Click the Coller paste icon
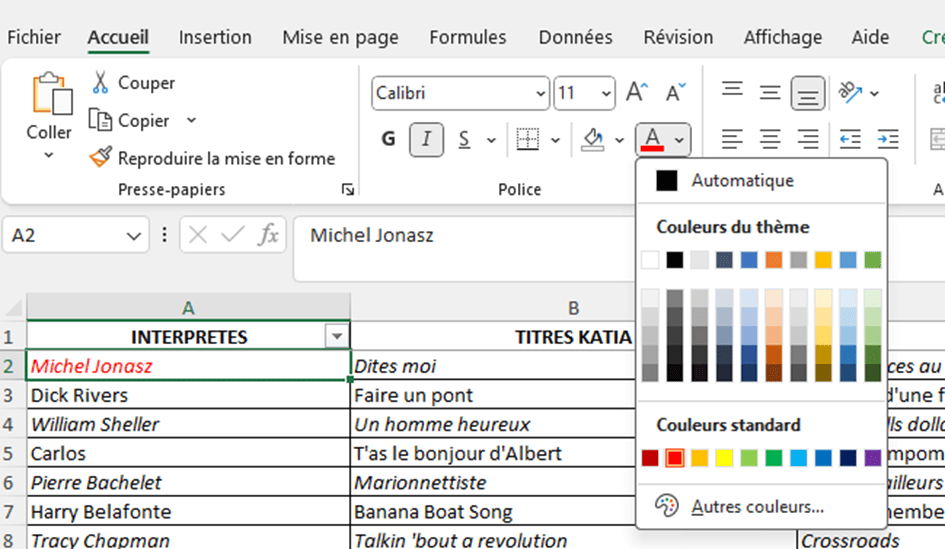Image resolution: width=945 pixels, height=549 pixels. [x=49, y=94]
